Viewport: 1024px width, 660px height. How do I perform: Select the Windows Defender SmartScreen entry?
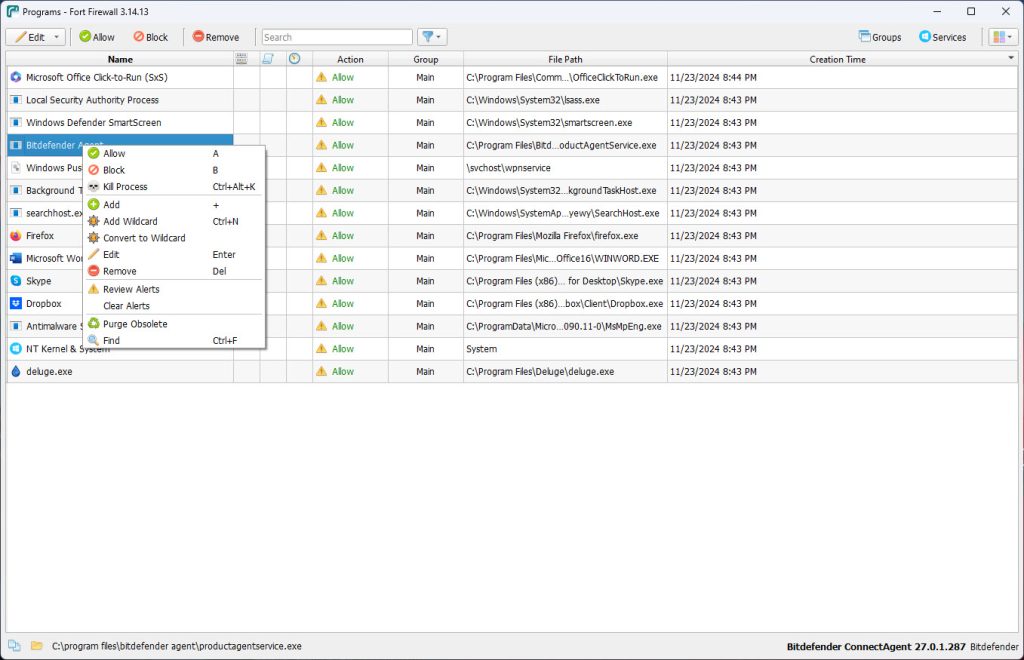[93, 122]
